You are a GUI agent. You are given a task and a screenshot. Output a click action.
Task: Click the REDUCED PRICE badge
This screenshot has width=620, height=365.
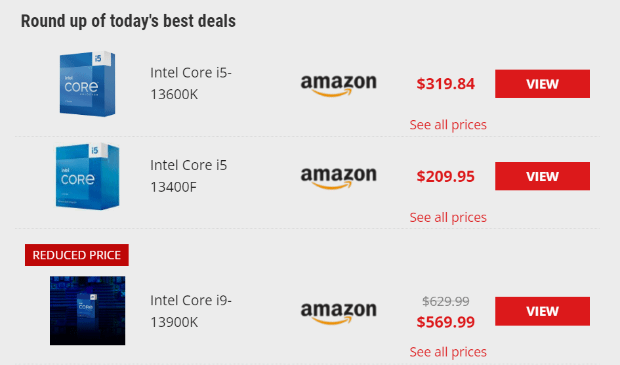[77, 255]
